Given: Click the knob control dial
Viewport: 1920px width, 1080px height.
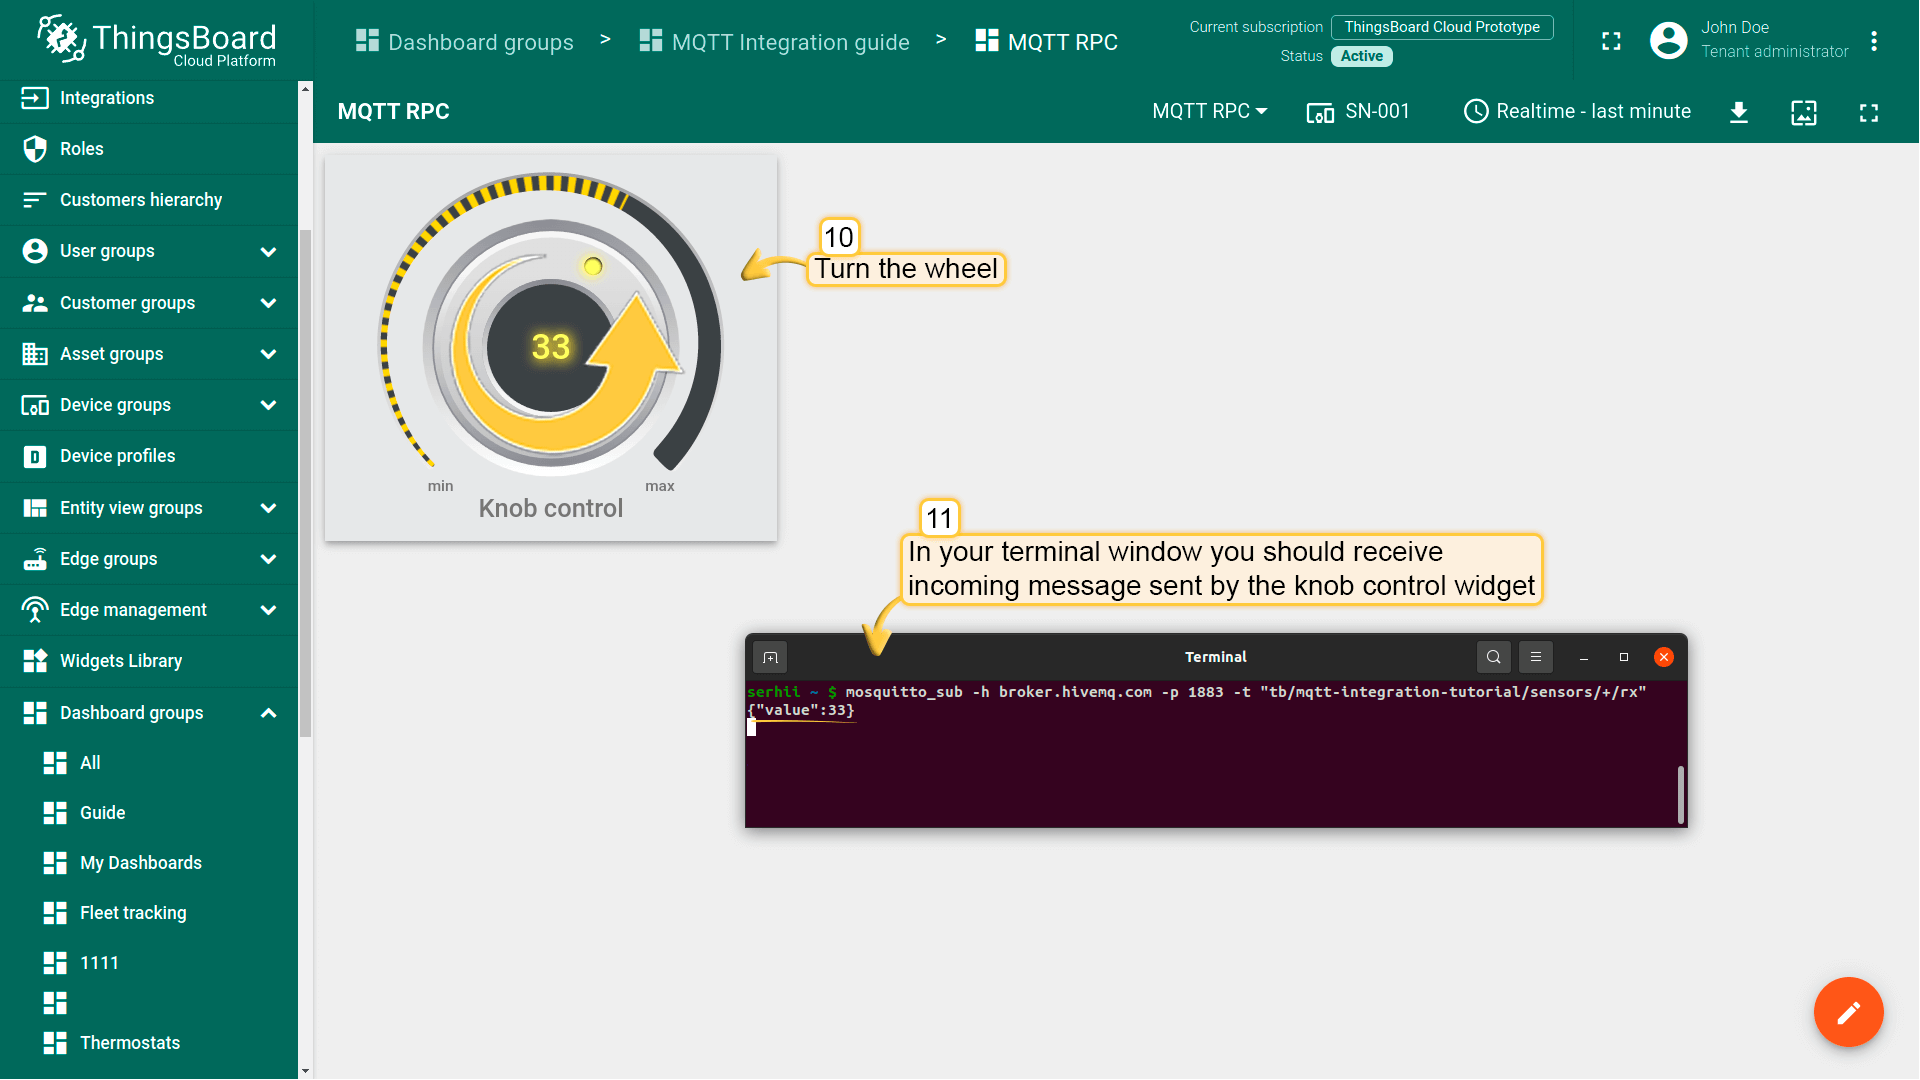Looking at the screenshot, I should 550,347.
